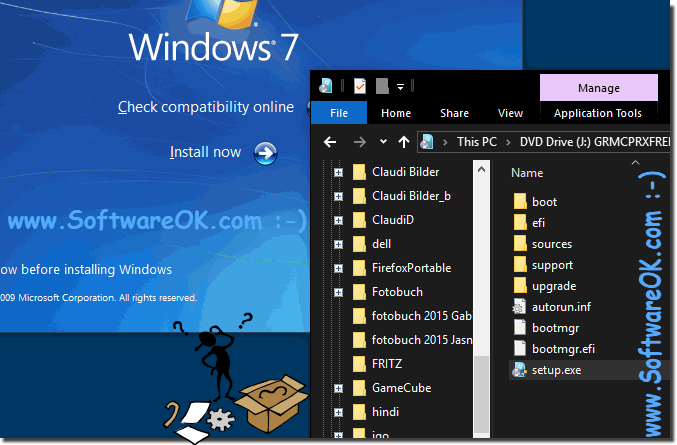This screenshot has width=677, height=445.
Task: Click the boot folder icon
Action: tap(520, 202)
